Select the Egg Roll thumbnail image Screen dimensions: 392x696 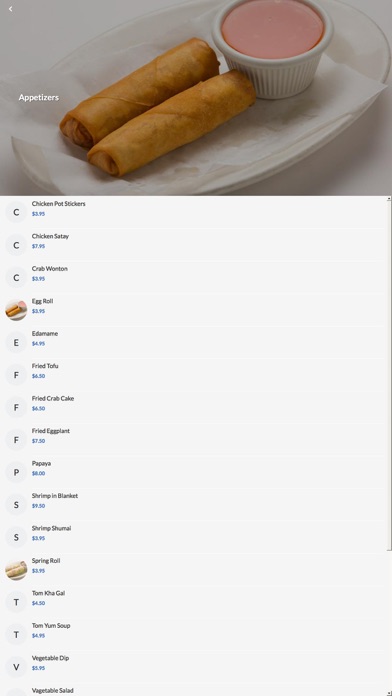coord(16,310)
